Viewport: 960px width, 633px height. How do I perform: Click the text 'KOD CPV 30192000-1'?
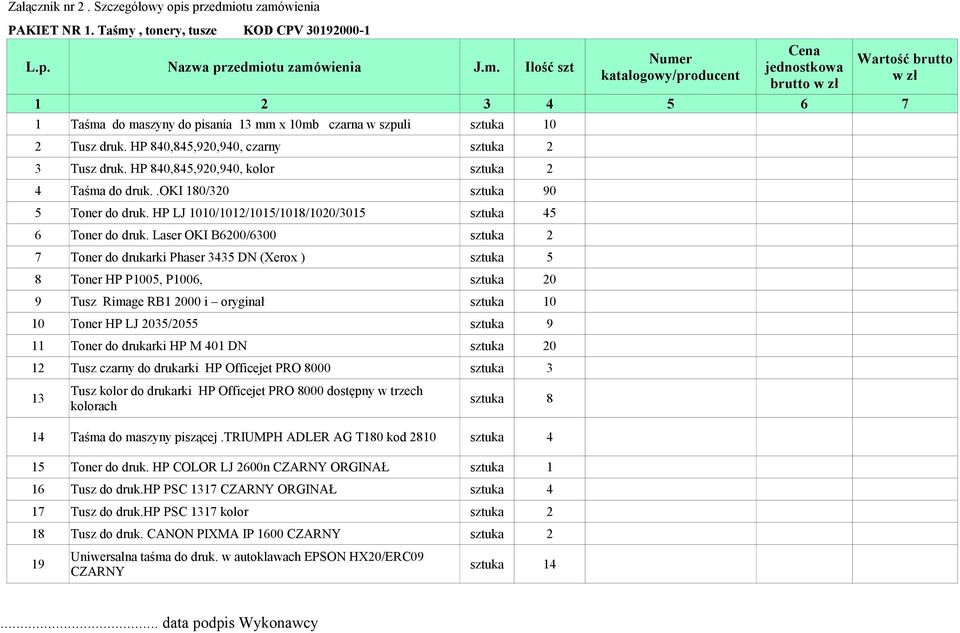[x=307, y=31]
